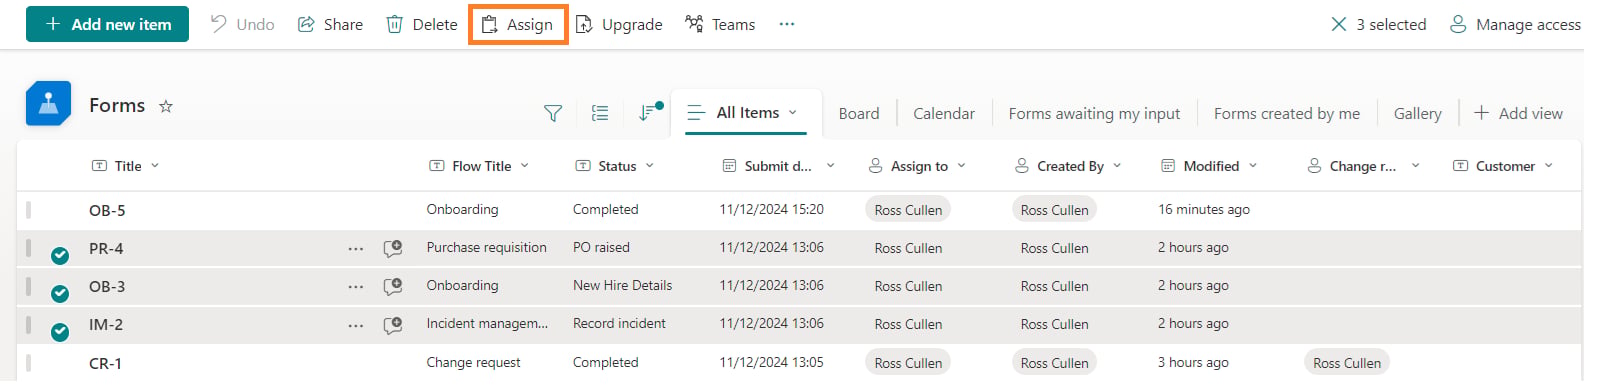The height and width of the screenshot is (392, 1599).
Task: Deselect the PR-4 row checkbox
Action: click(x=60, y=256)
